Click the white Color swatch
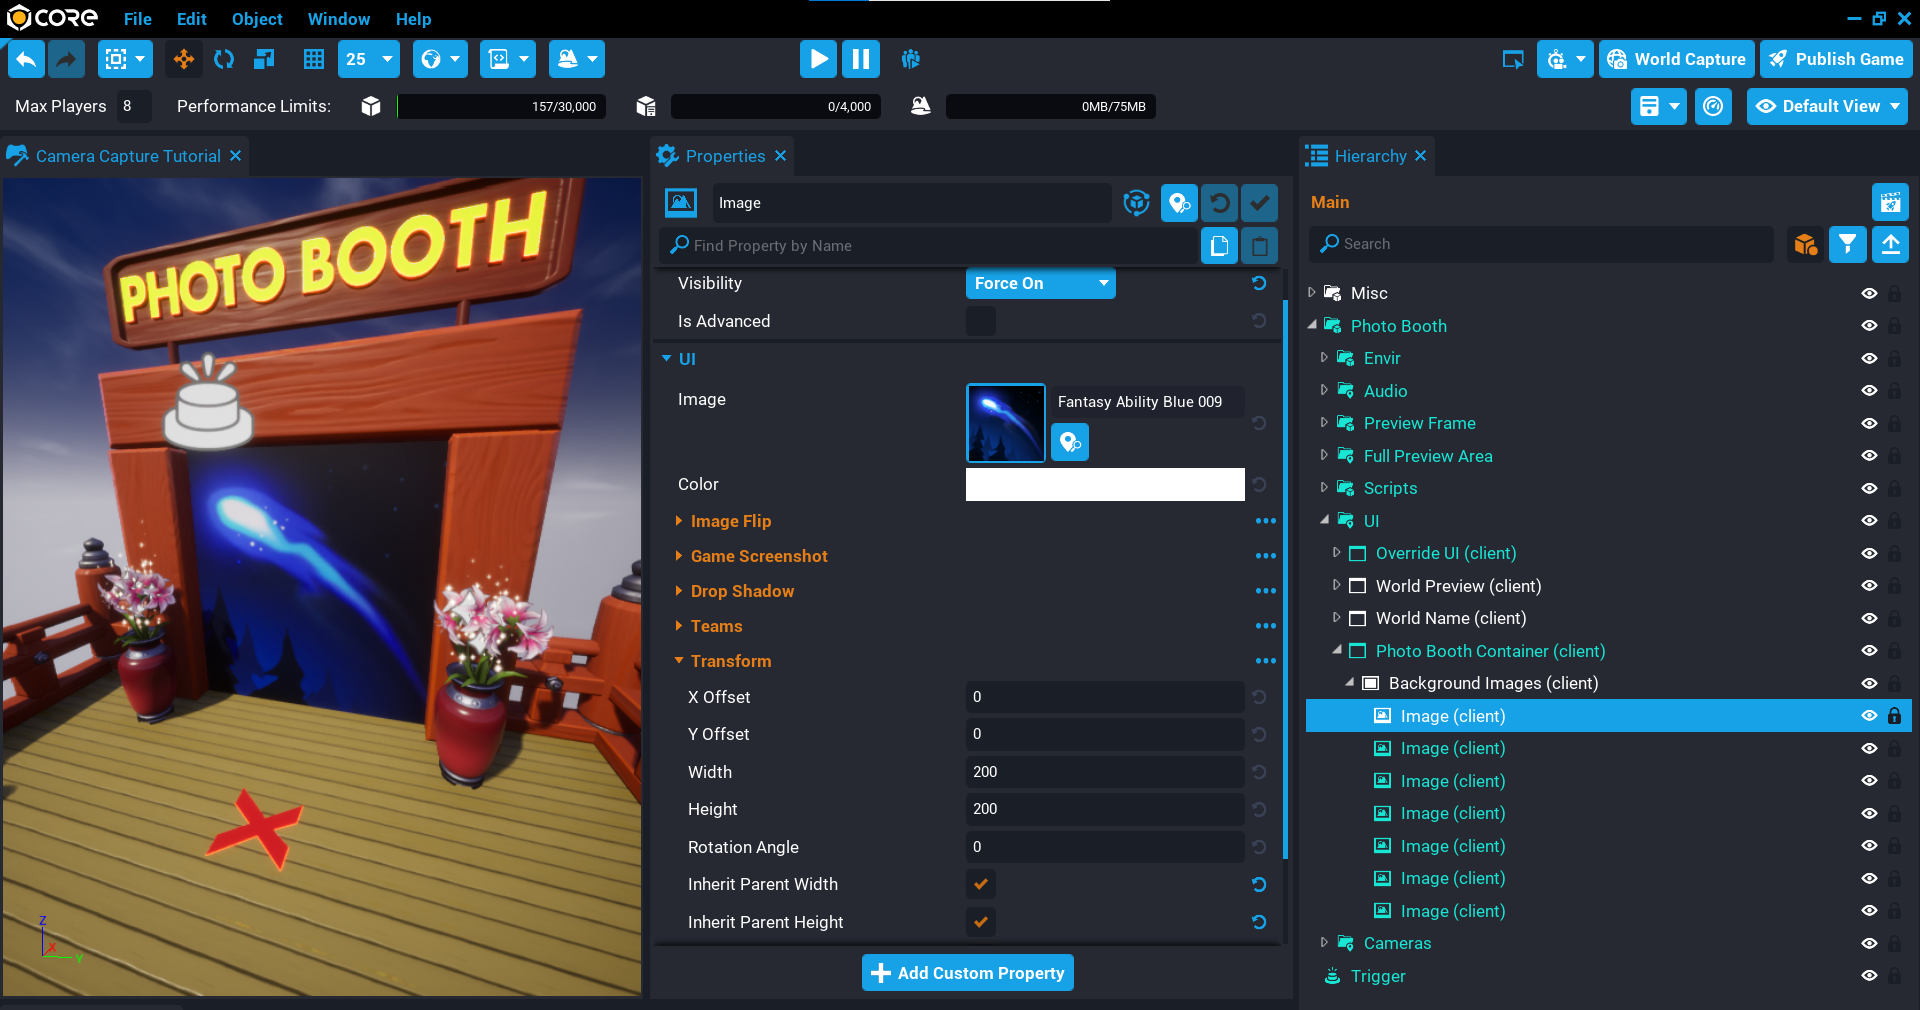The image size is (1920, 1010). point(1104,484)
